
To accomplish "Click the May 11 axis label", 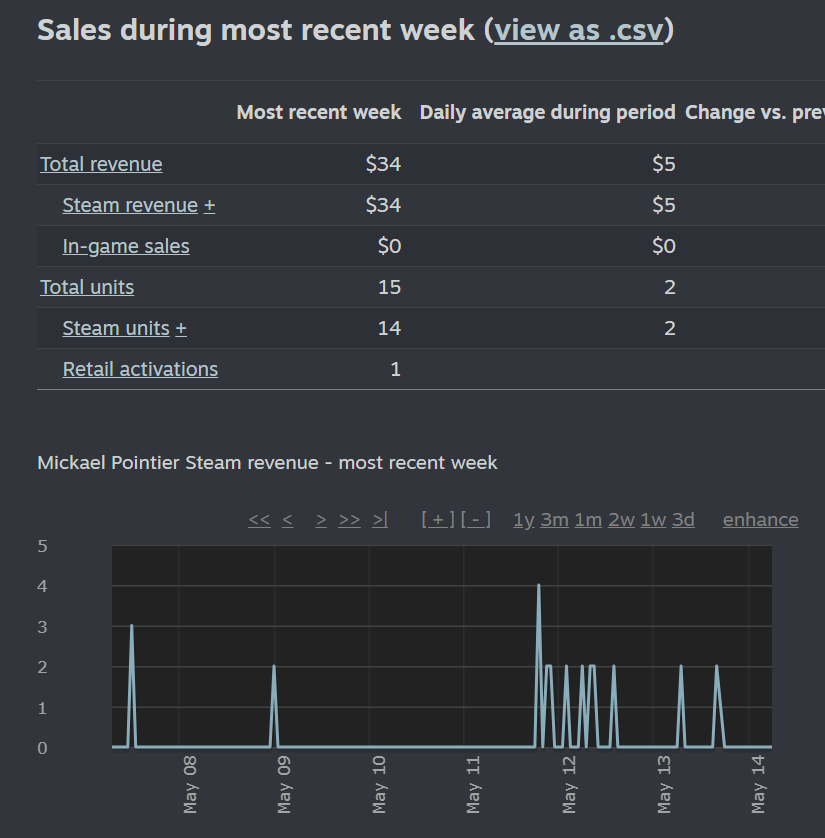I will (473, 785).
